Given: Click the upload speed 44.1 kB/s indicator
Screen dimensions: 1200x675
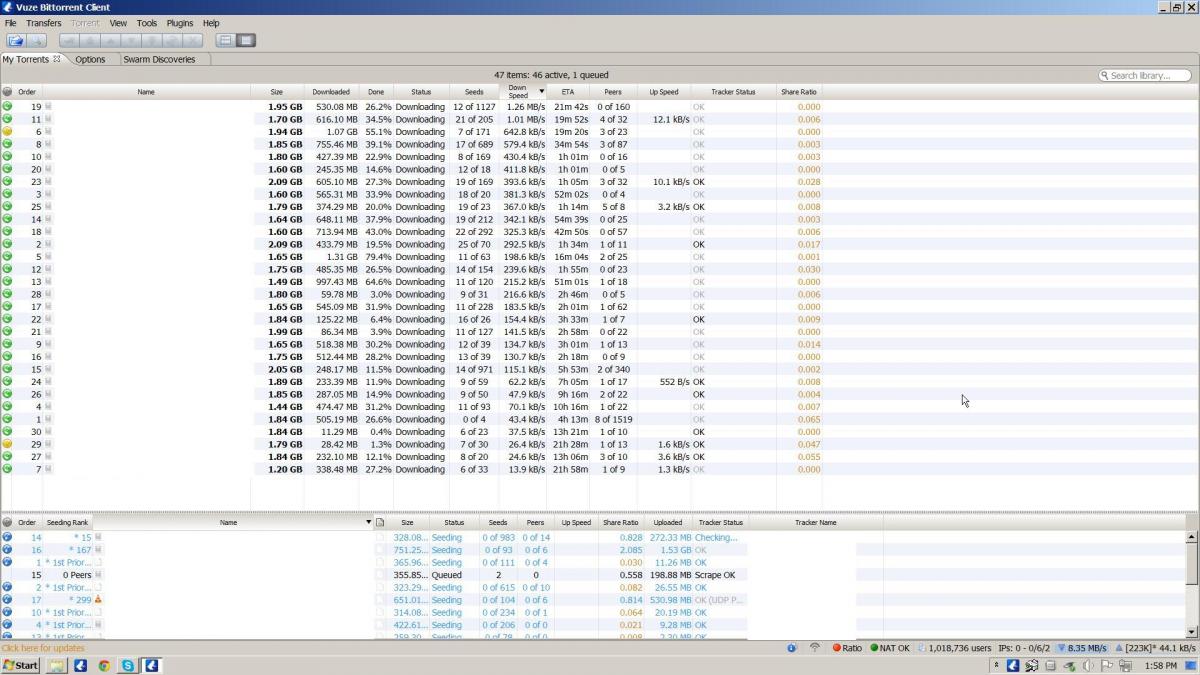Looking at the screenshot, I should pyautogui.click(x=1155, y=648).
